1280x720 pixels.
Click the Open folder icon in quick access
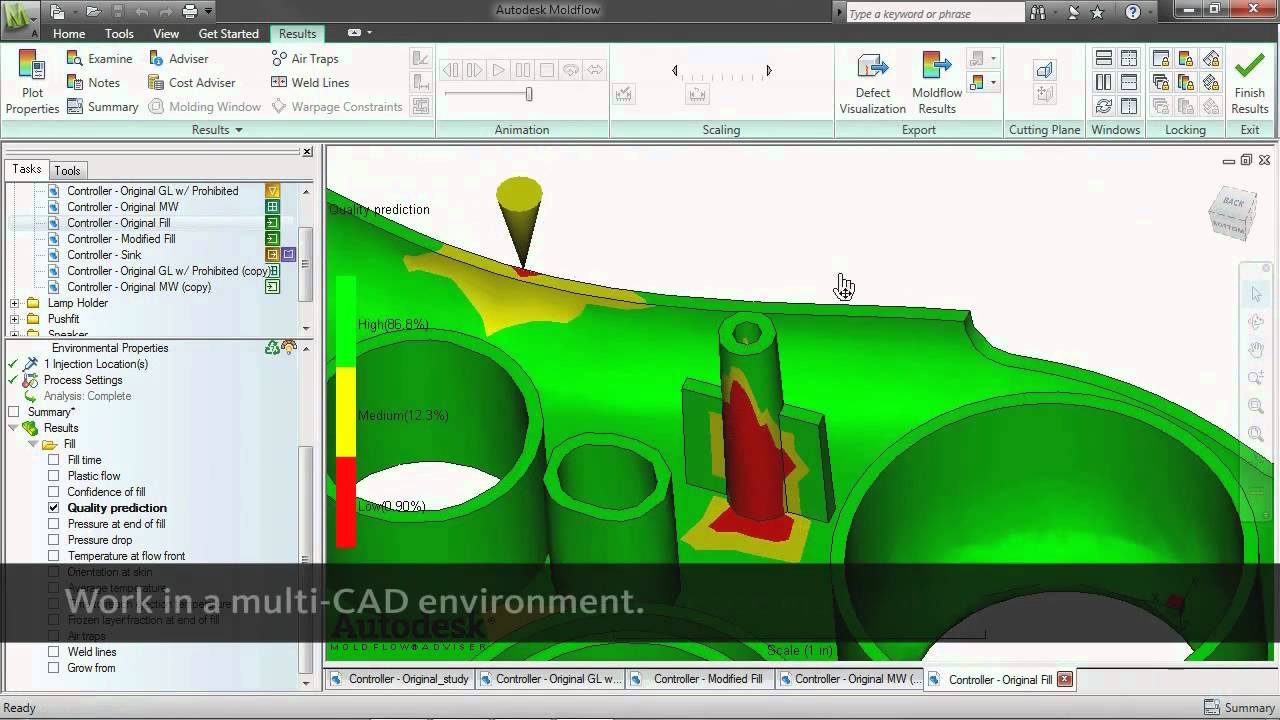pyautogui.click(x=93, y=12)
